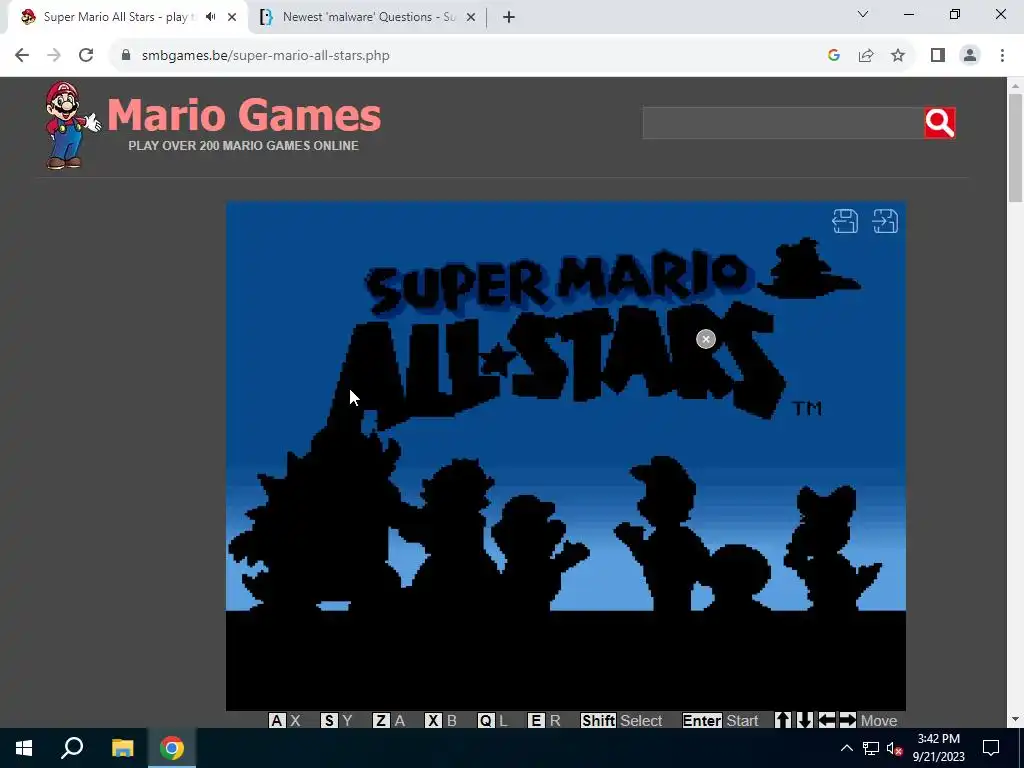Toggle the browser side panel
Viewport: 1024px width, 768px height.
938,56
